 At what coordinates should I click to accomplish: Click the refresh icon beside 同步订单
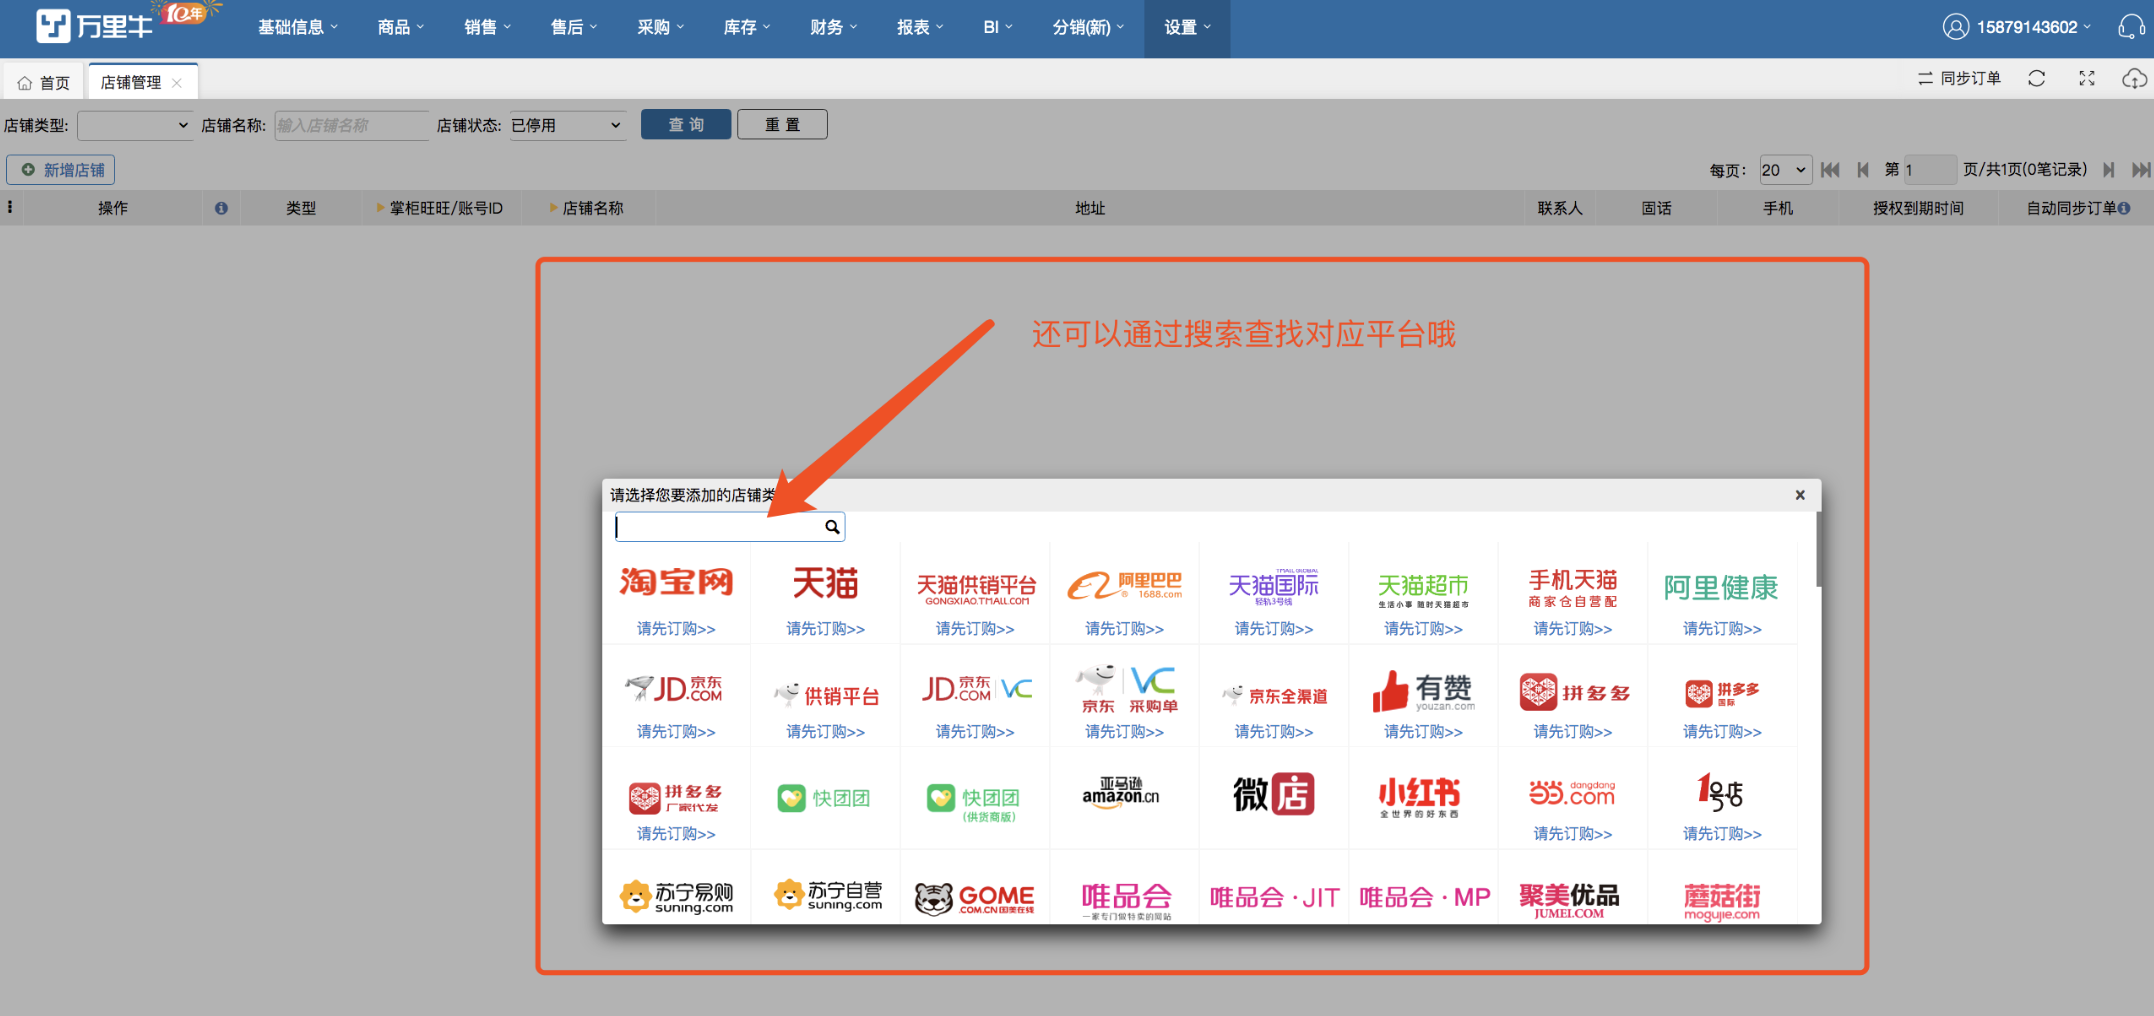(x=2036, y=78)
